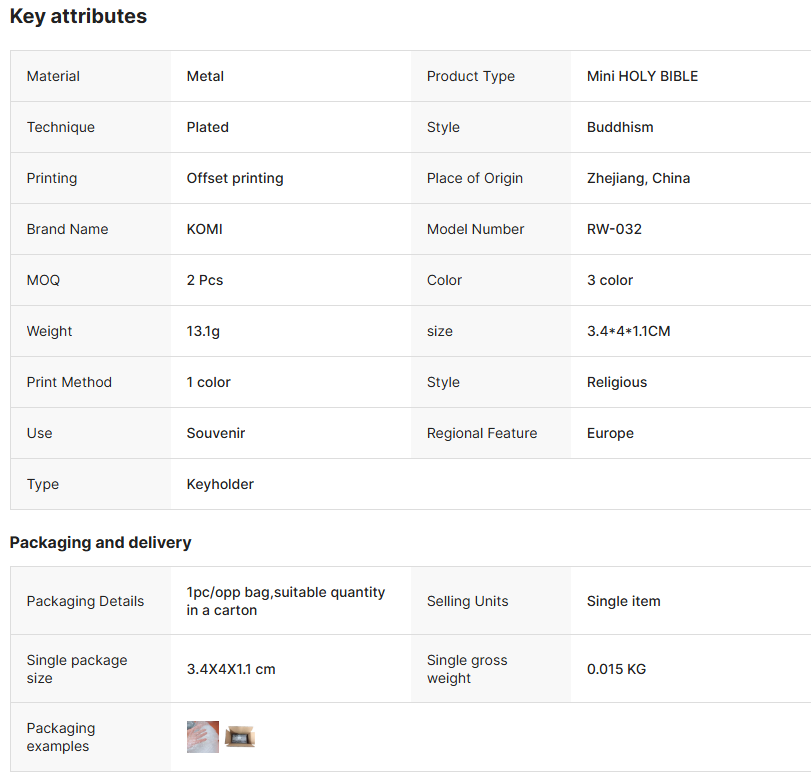Viewport: 811px width, 778px height.
Task: Click the Religious style value
Action: click(x=617, y=382)
